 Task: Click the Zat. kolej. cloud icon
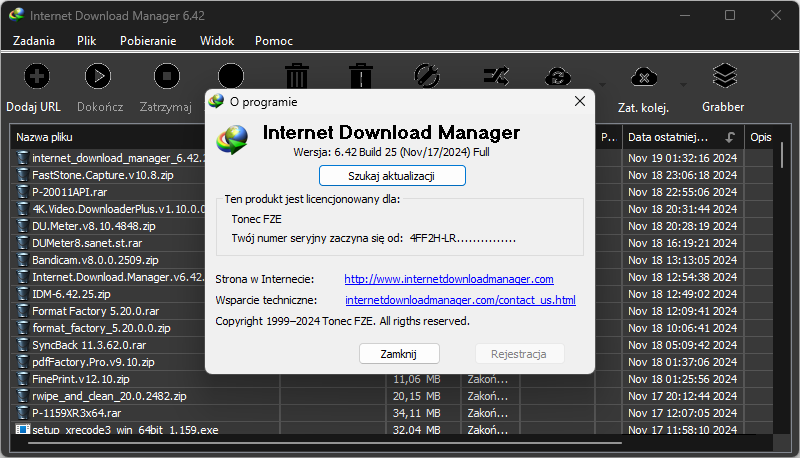644,77
